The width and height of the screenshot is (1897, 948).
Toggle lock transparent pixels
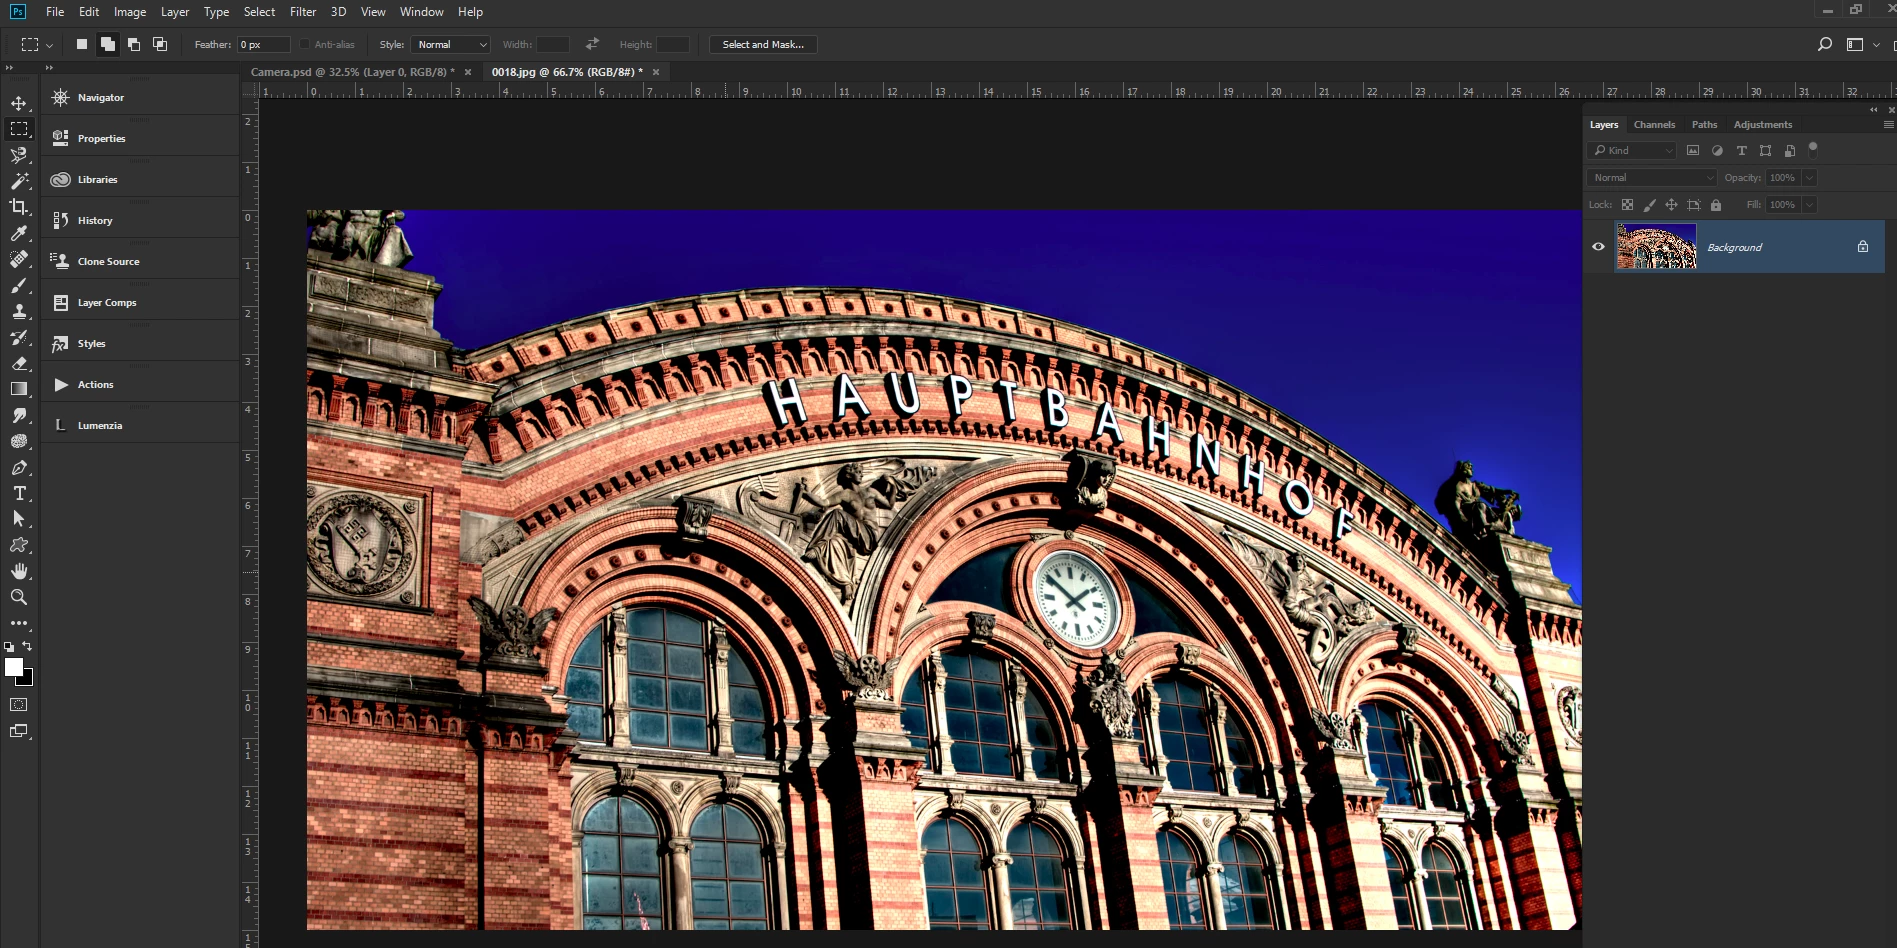click(1627, 205)
